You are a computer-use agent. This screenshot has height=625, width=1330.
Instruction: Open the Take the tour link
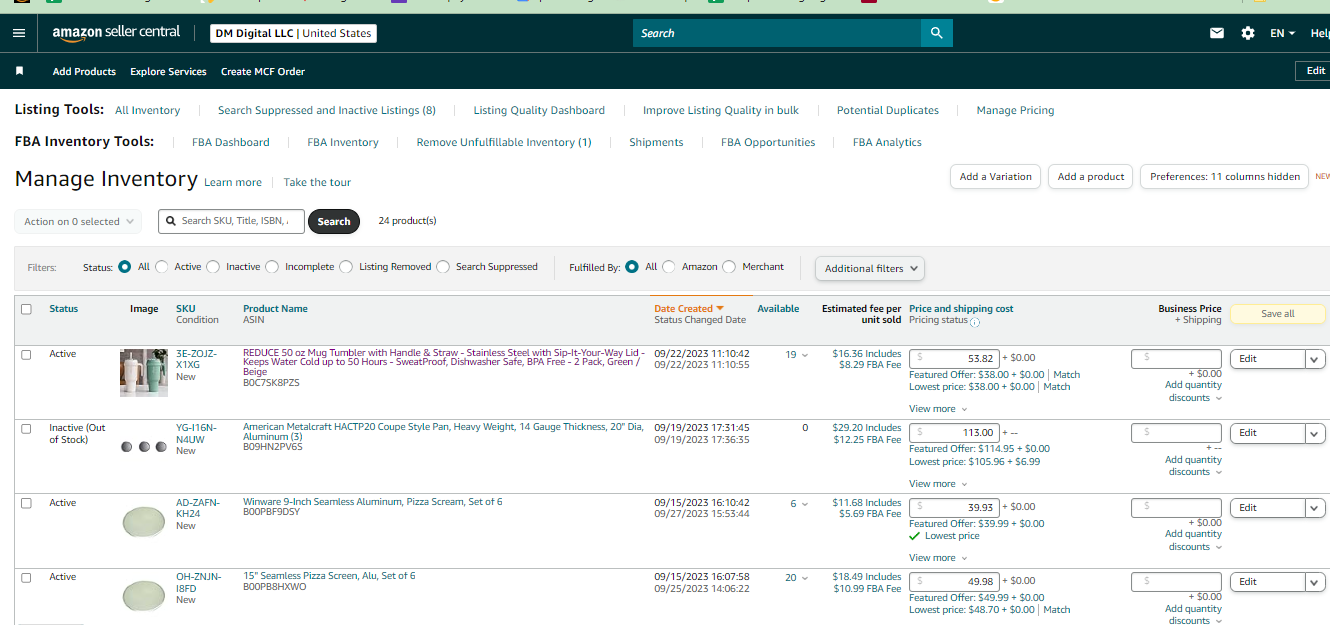pyautogui.click(x=317, y=183)
